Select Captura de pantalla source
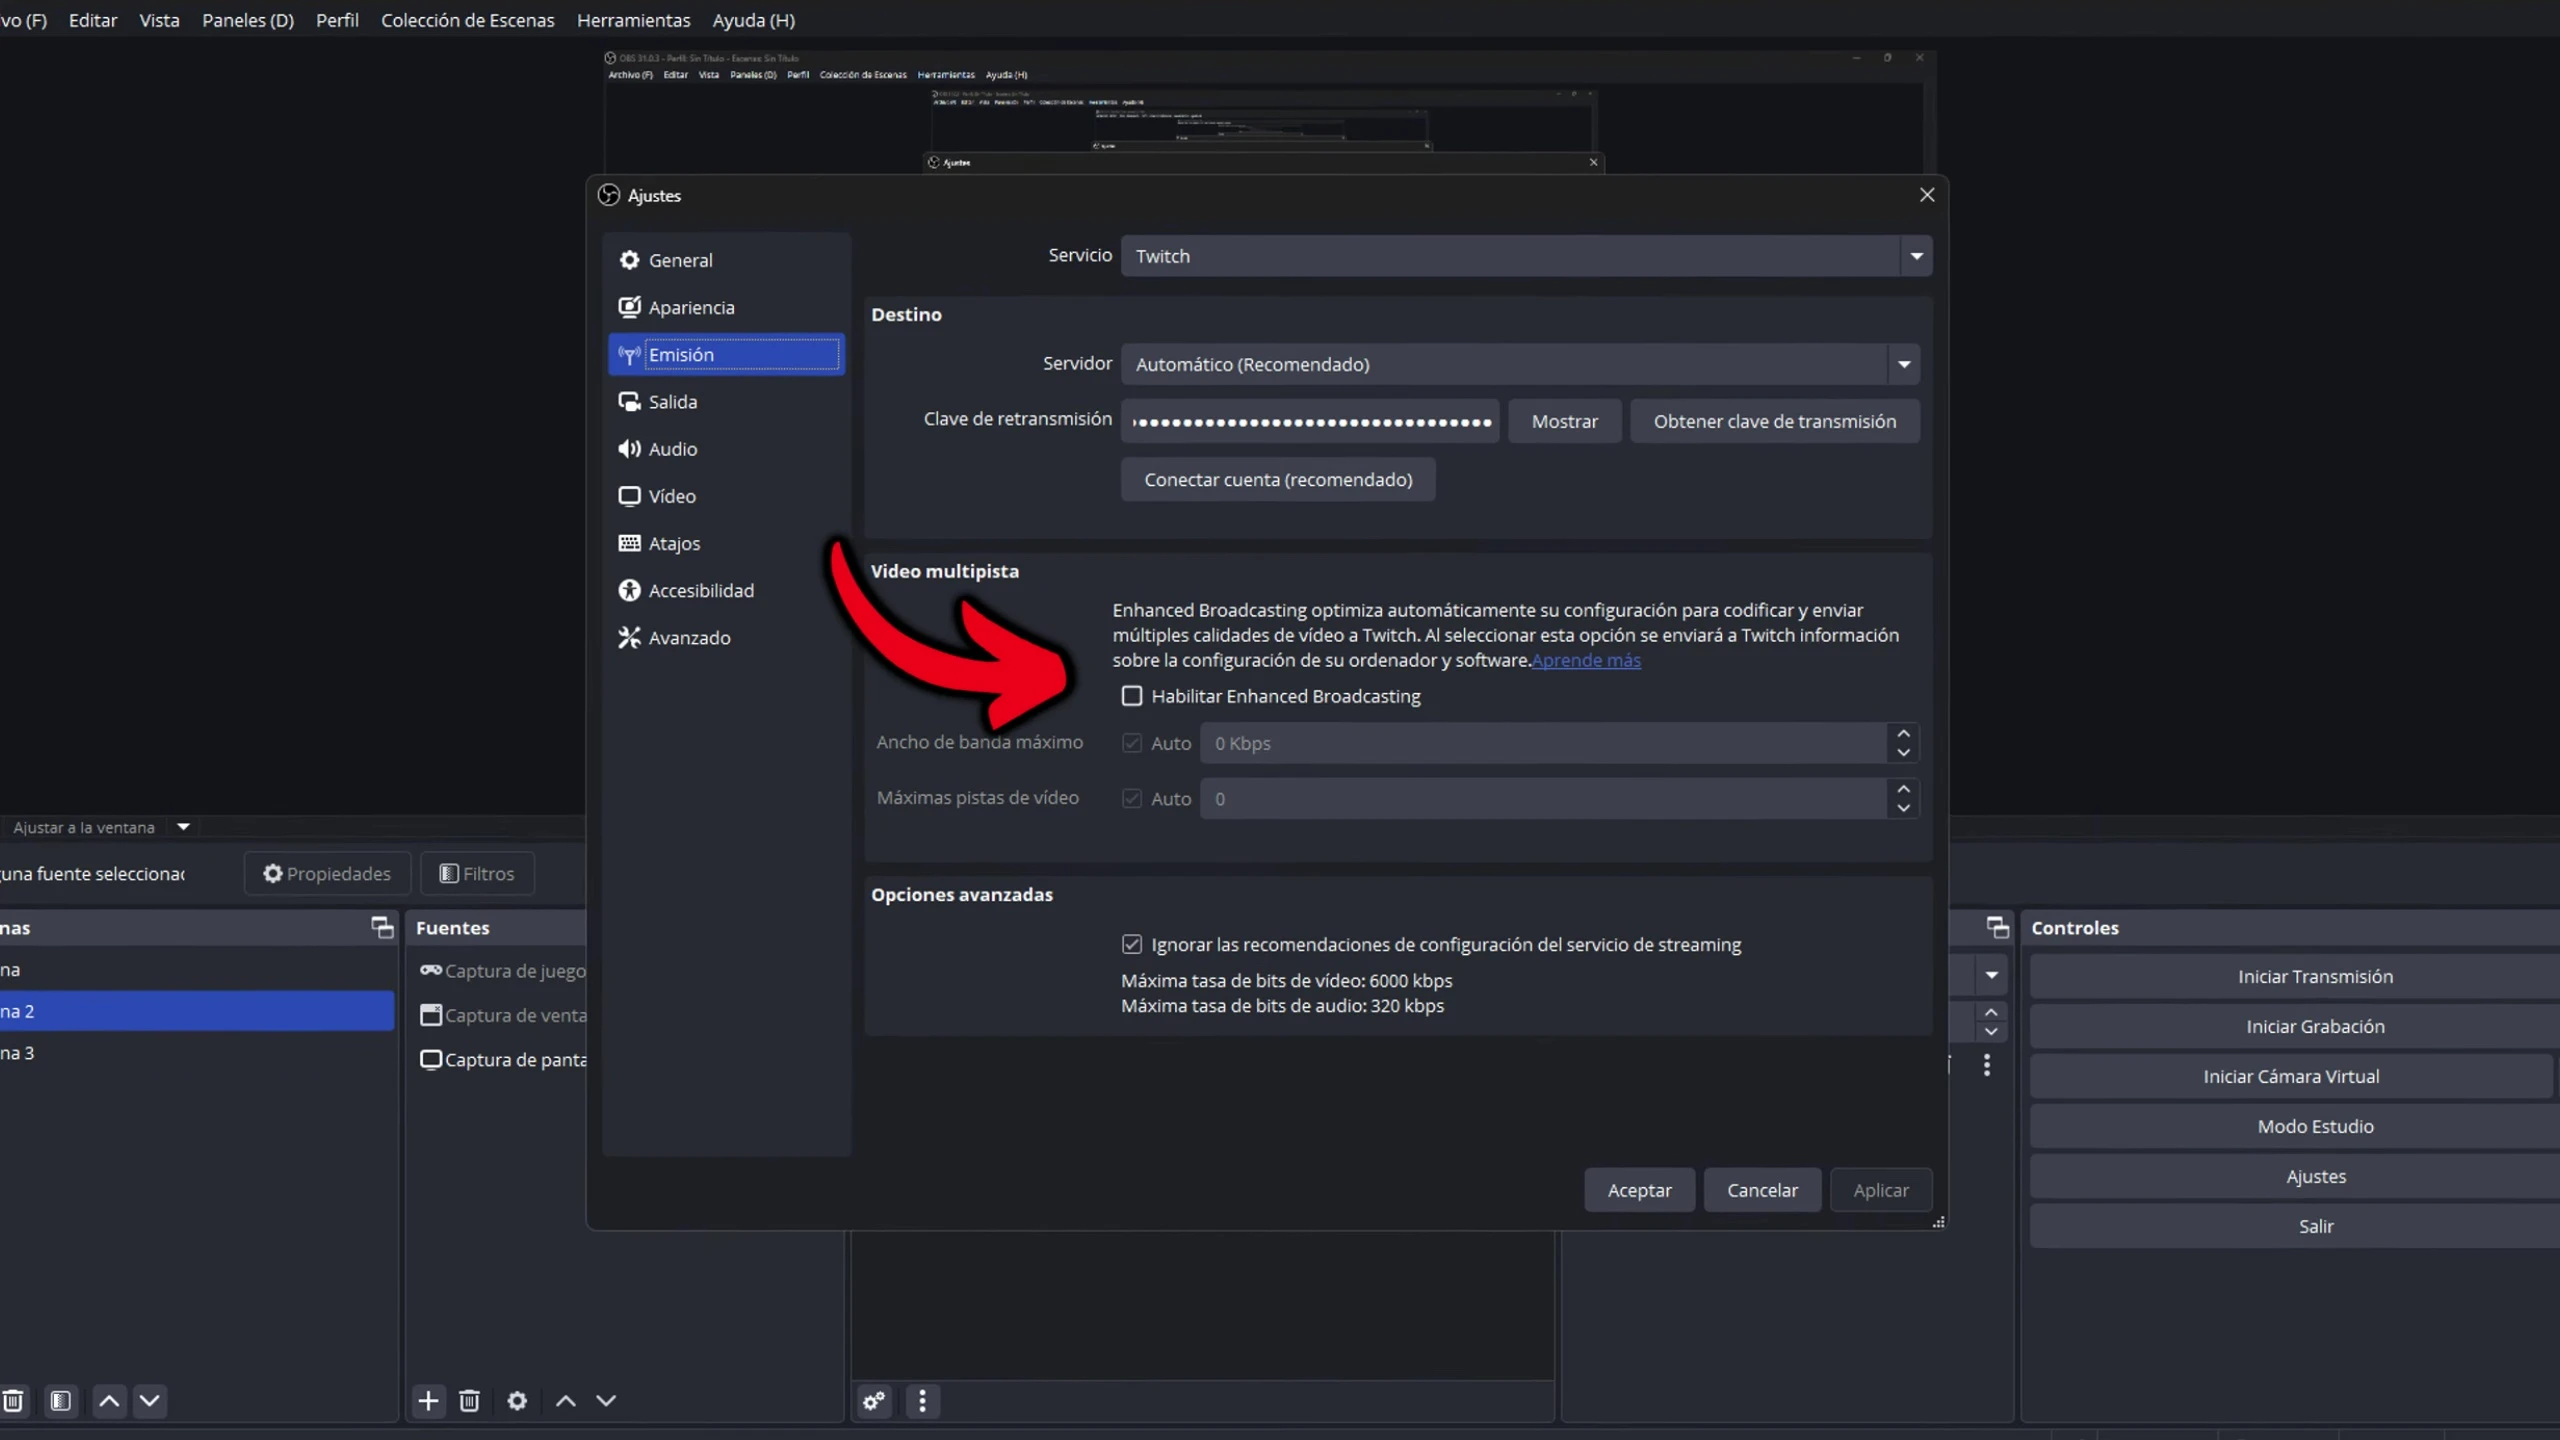This screenshot has width=2560, height=1440. 502,1059
